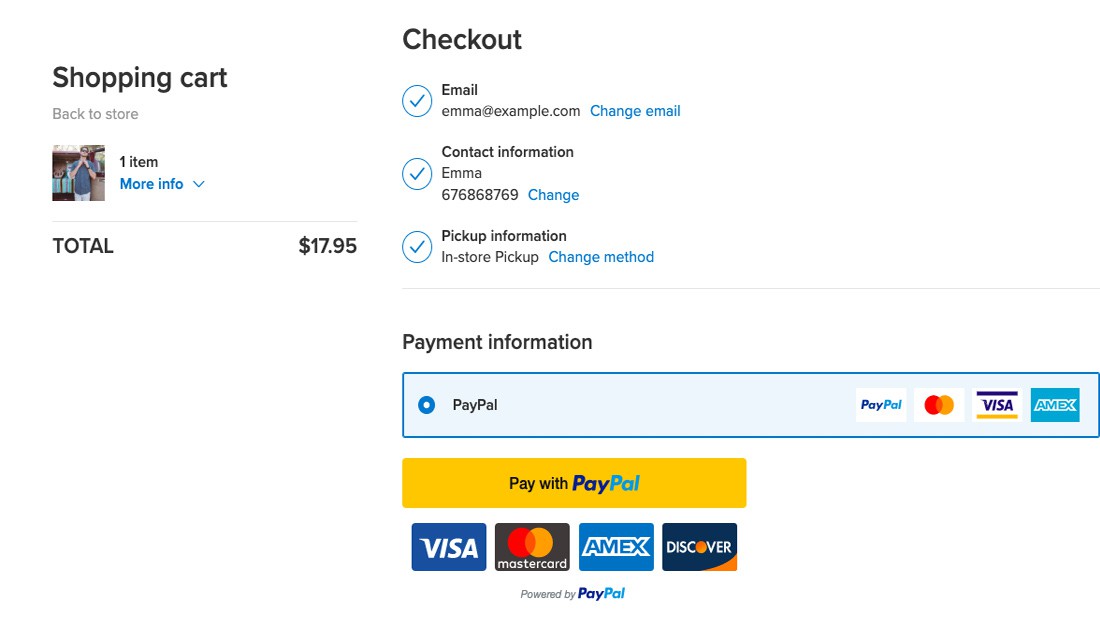1100x620 pixels.
Task: Click Change link beside phone number
Action: (553, 195)
